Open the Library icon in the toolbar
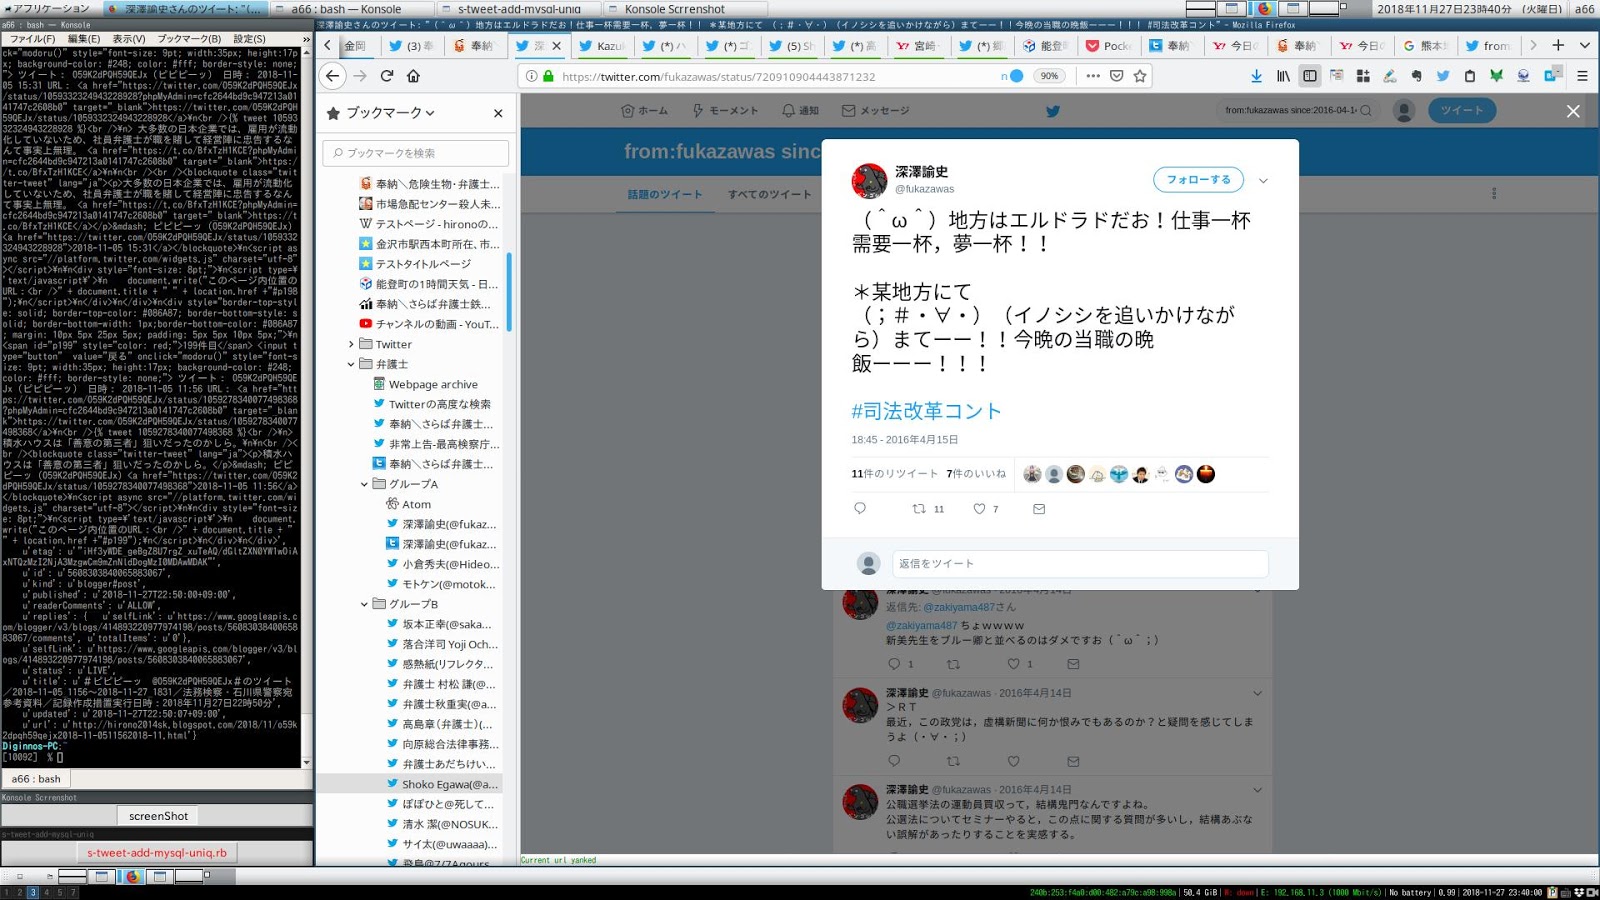Image resolution: width=1600 pixels, height=900 pixels. click(1283, 76)
